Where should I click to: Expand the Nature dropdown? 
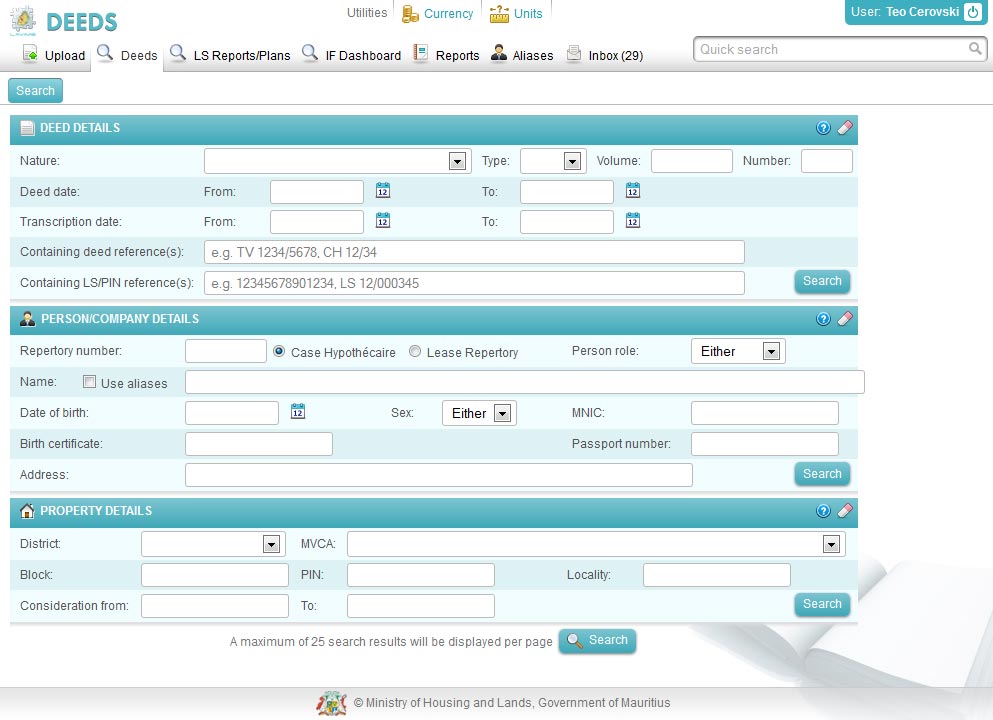(457, 161)
